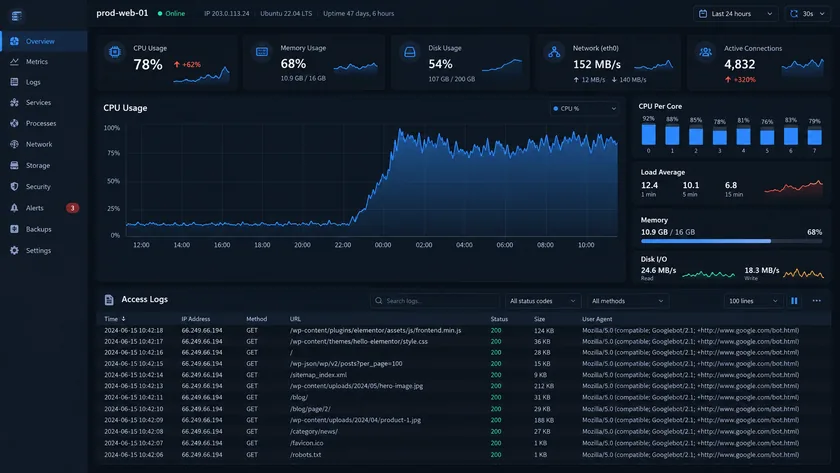Click the /category/news/ log URL
The width and height of the screenshot is (840, 473).
314,431
